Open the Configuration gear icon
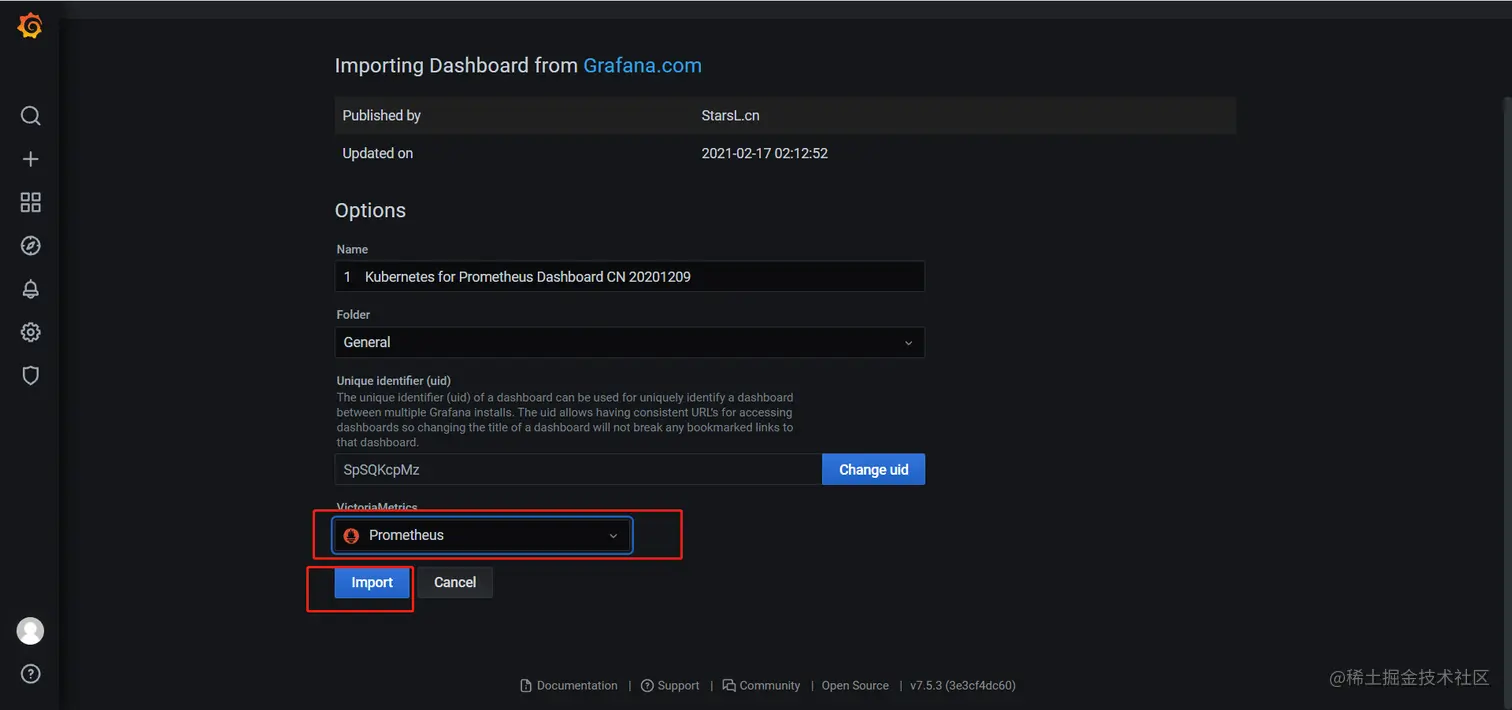 pyautogui.click(x=30, y=332)
